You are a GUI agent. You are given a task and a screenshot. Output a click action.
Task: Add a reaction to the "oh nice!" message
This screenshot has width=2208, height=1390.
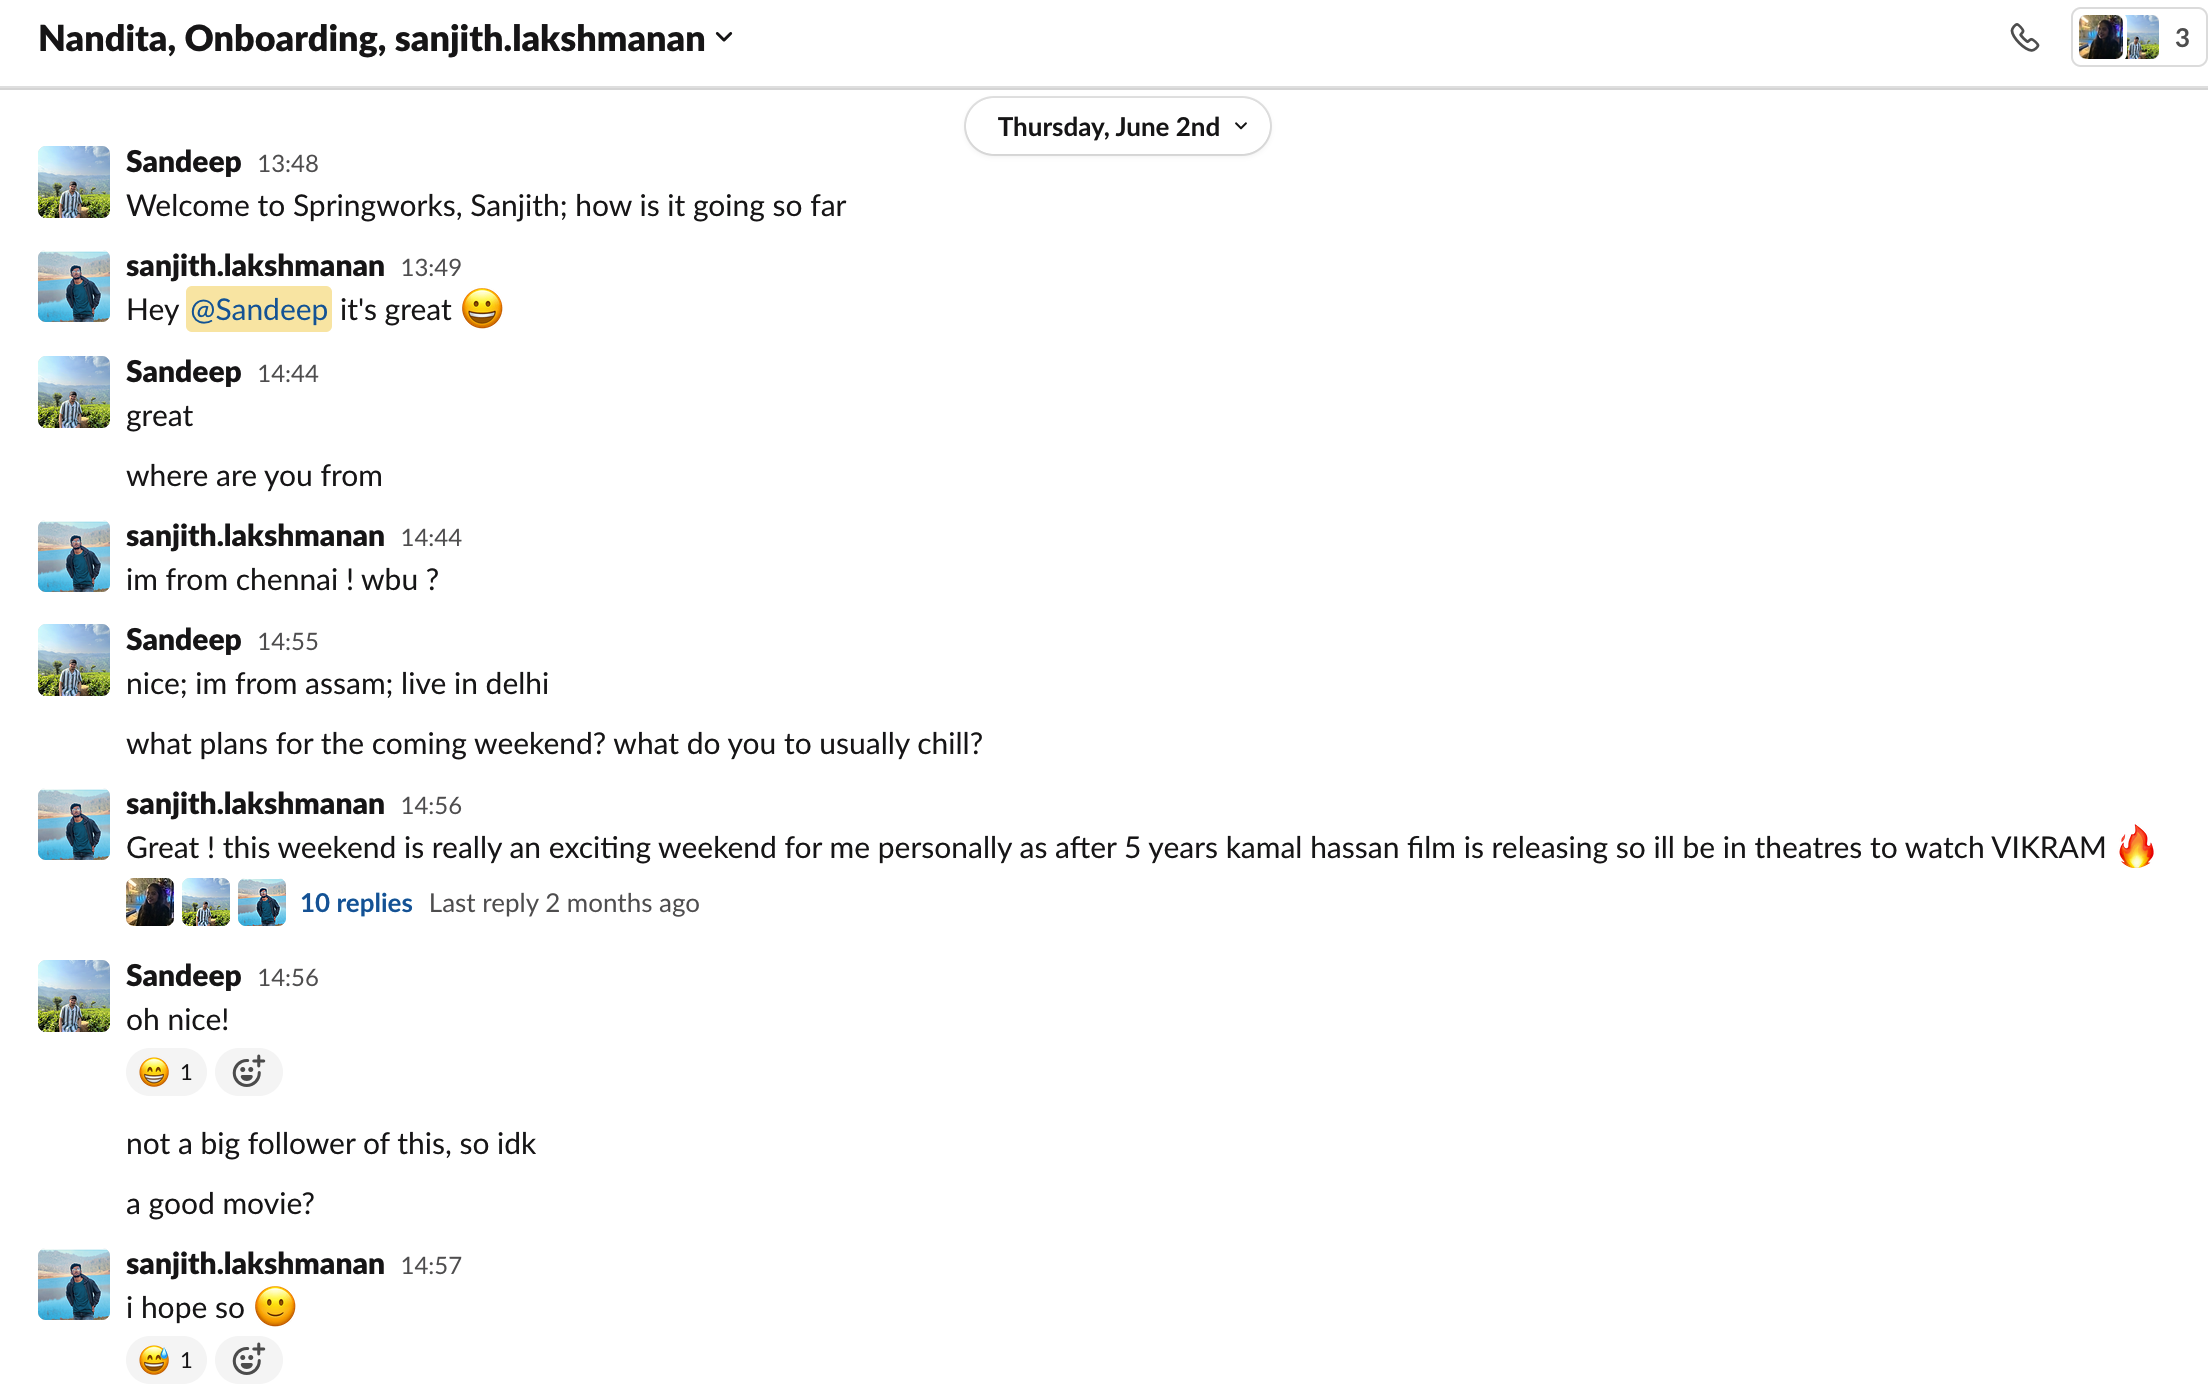248,1072
